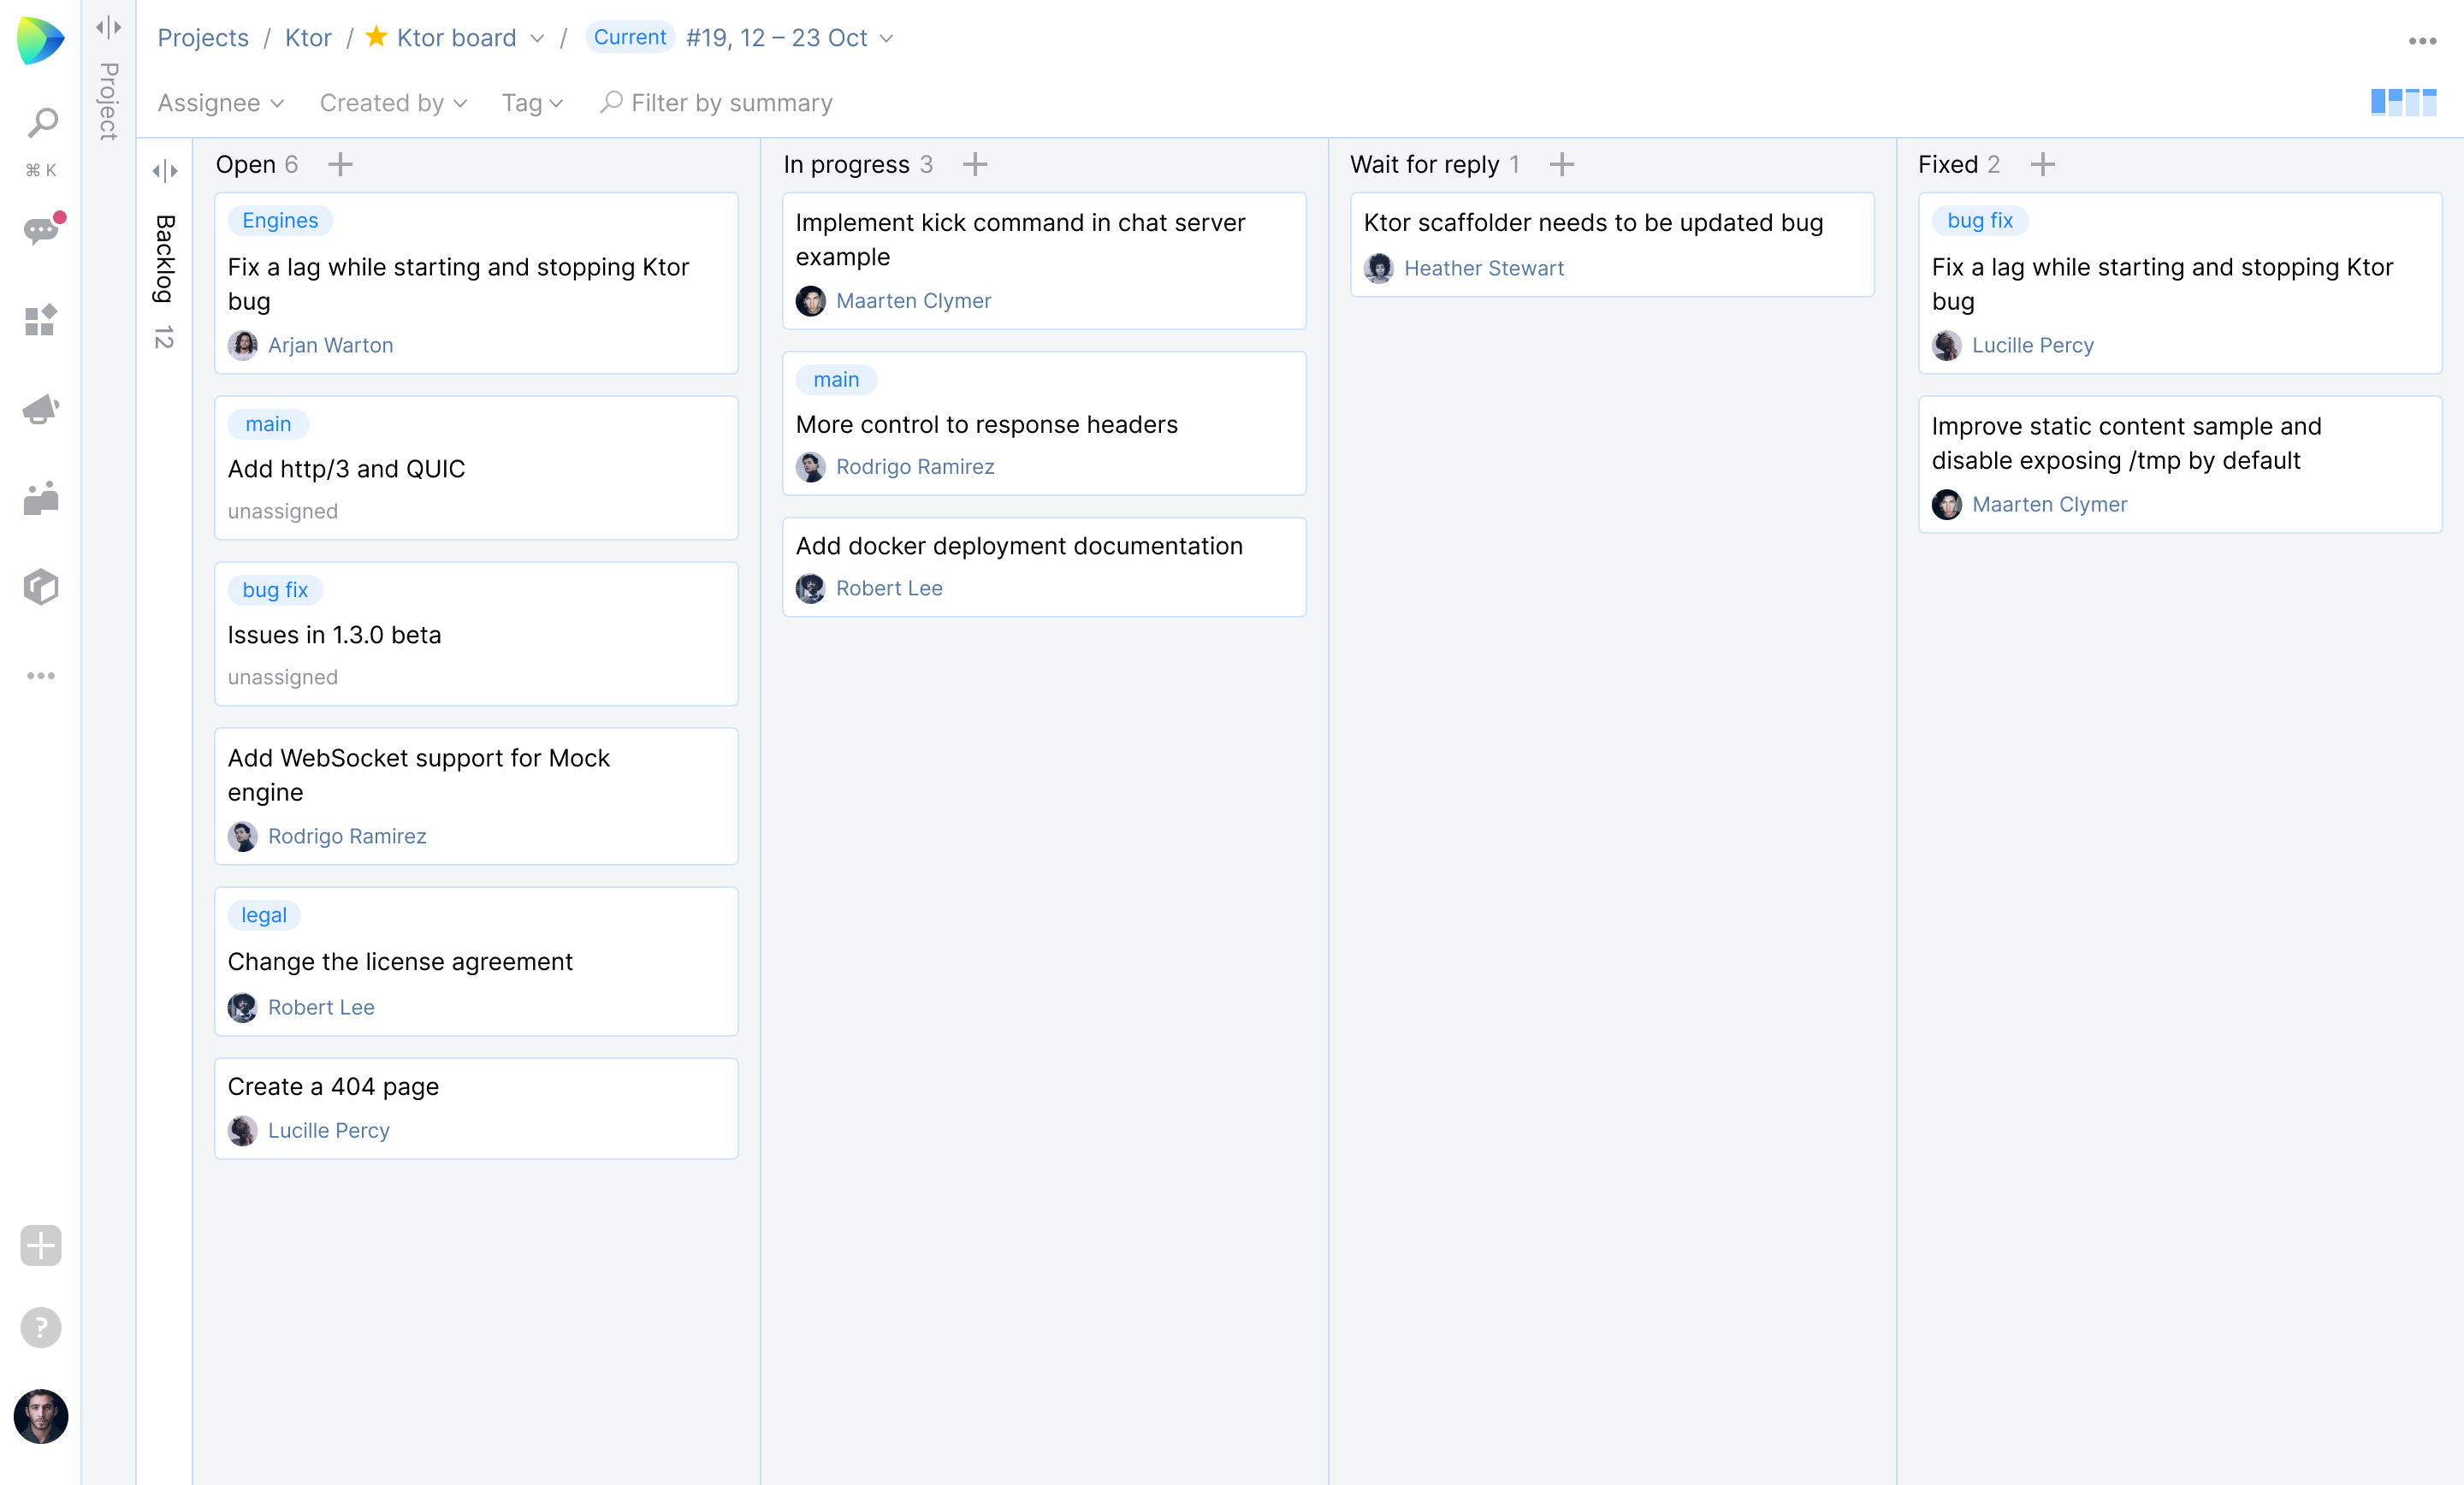Expand the Backlog panel arrows

click(x=165, y=171)
